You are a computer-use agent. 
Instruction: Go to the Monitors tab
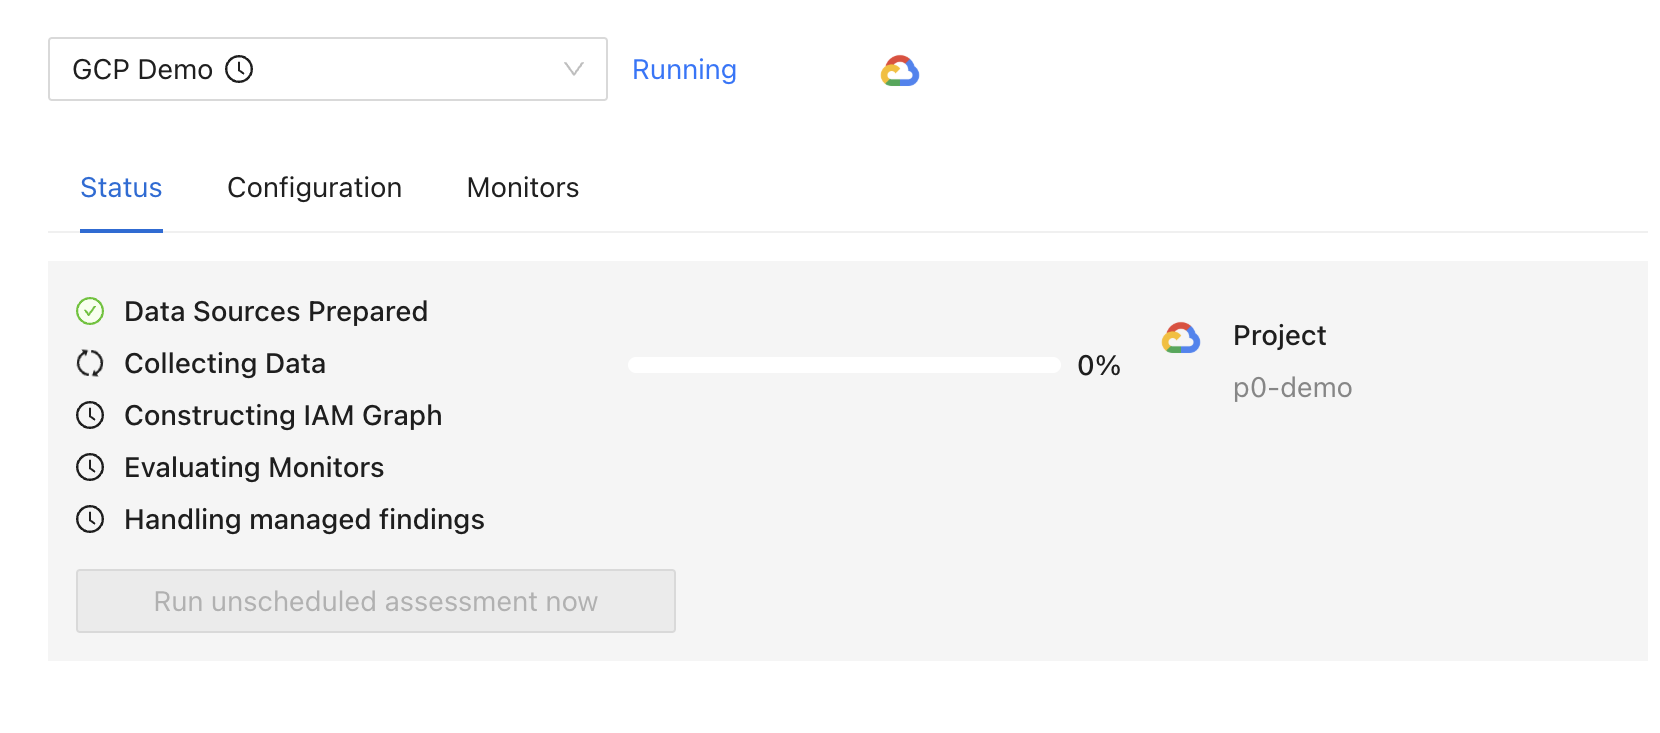pyautogui.click(x=523, y=188)
